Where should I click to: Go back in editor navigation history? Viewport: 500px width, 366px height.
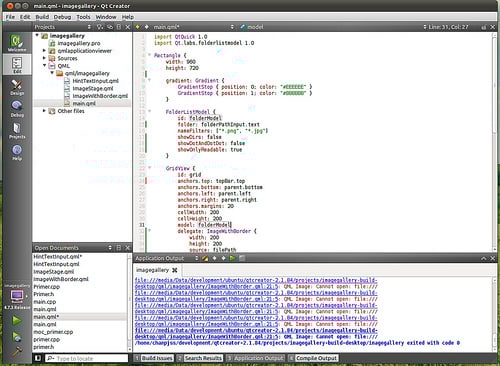(x=137, y=27)
